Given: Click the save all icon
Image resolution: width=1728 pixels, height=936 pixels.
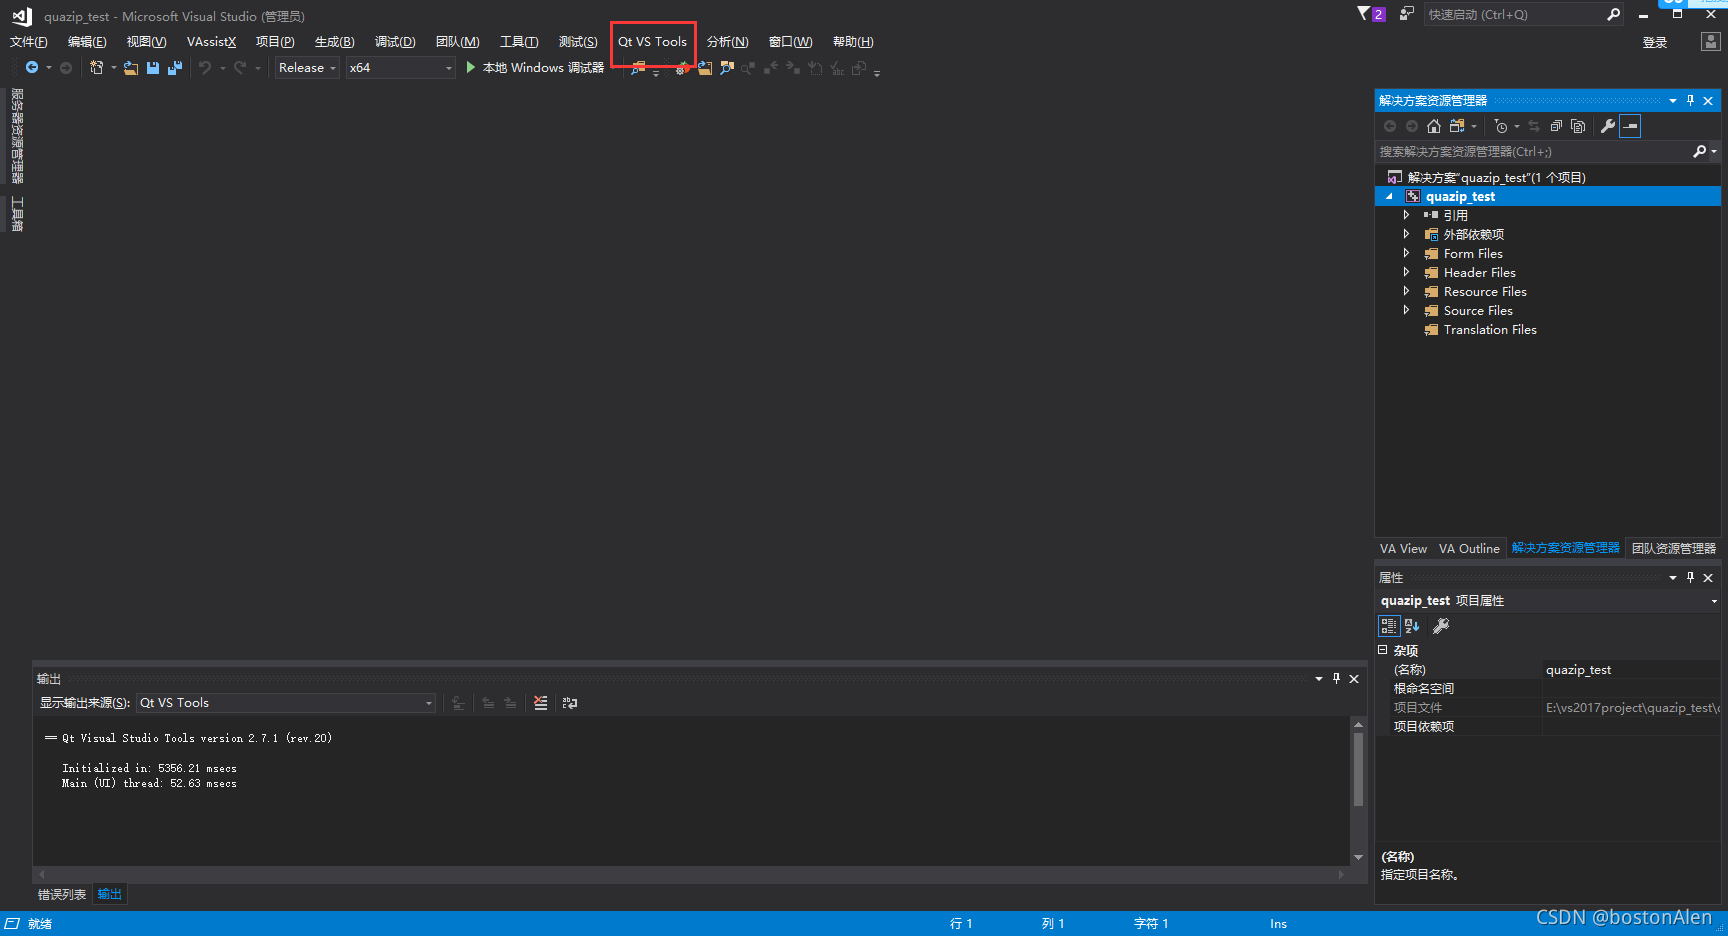Looking at the screenshot, I should click(175, 68).
